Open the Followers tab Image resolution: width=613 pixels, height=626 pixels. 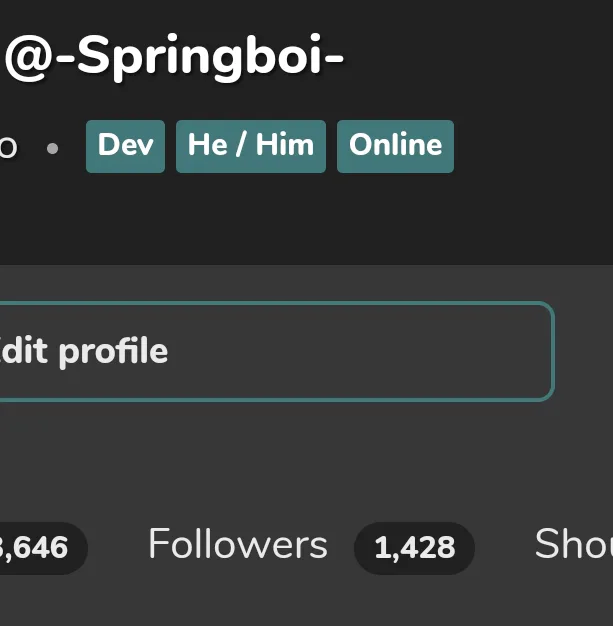[x=238, y=545]
